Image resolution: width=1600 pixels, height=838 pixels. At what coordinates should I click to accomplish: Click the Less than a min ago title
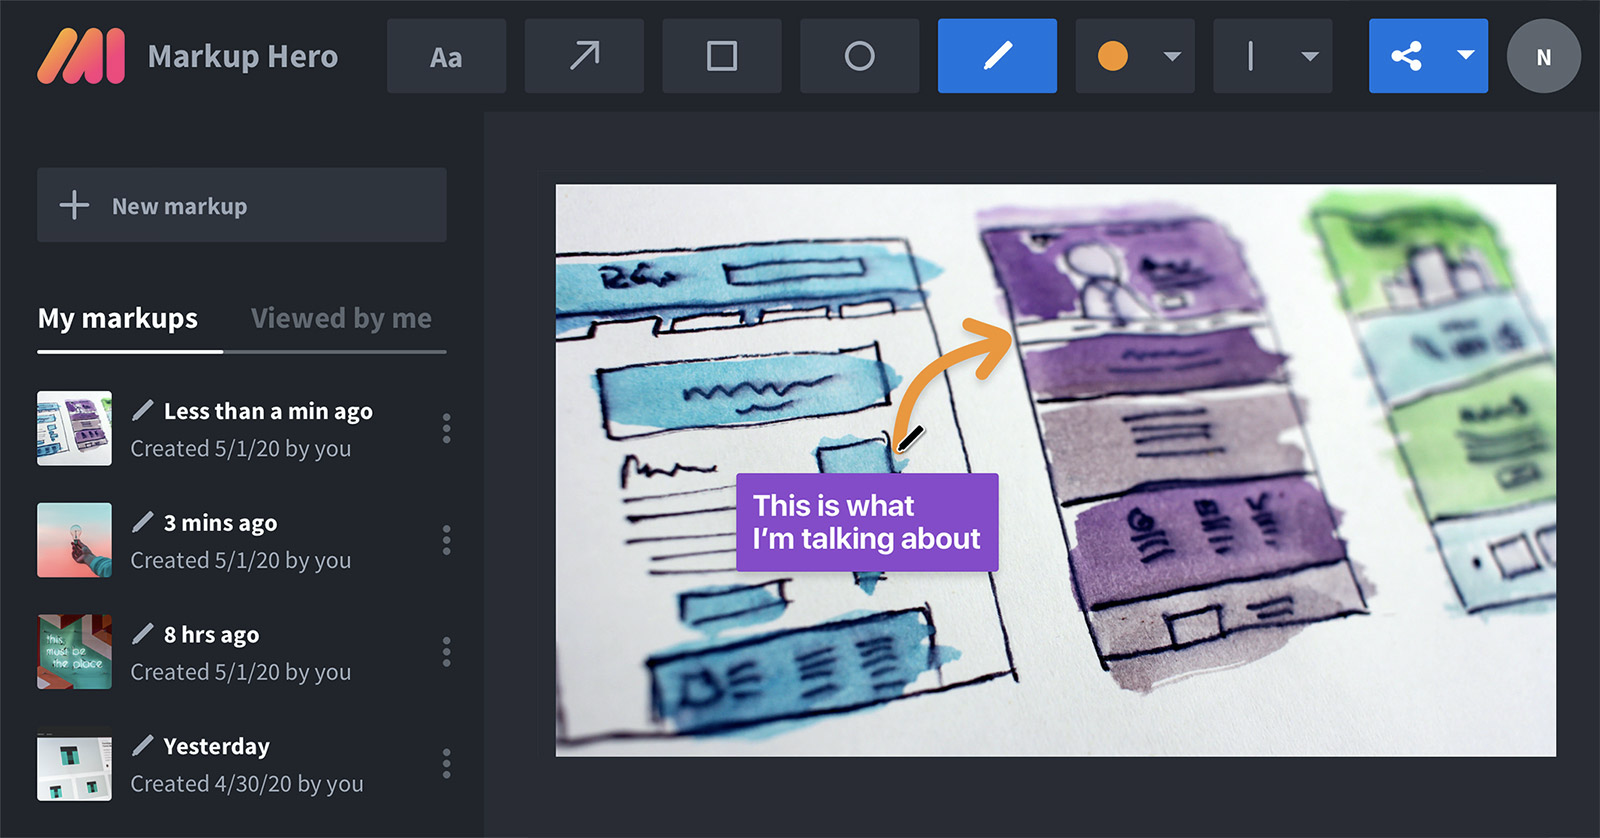(268, 411)
